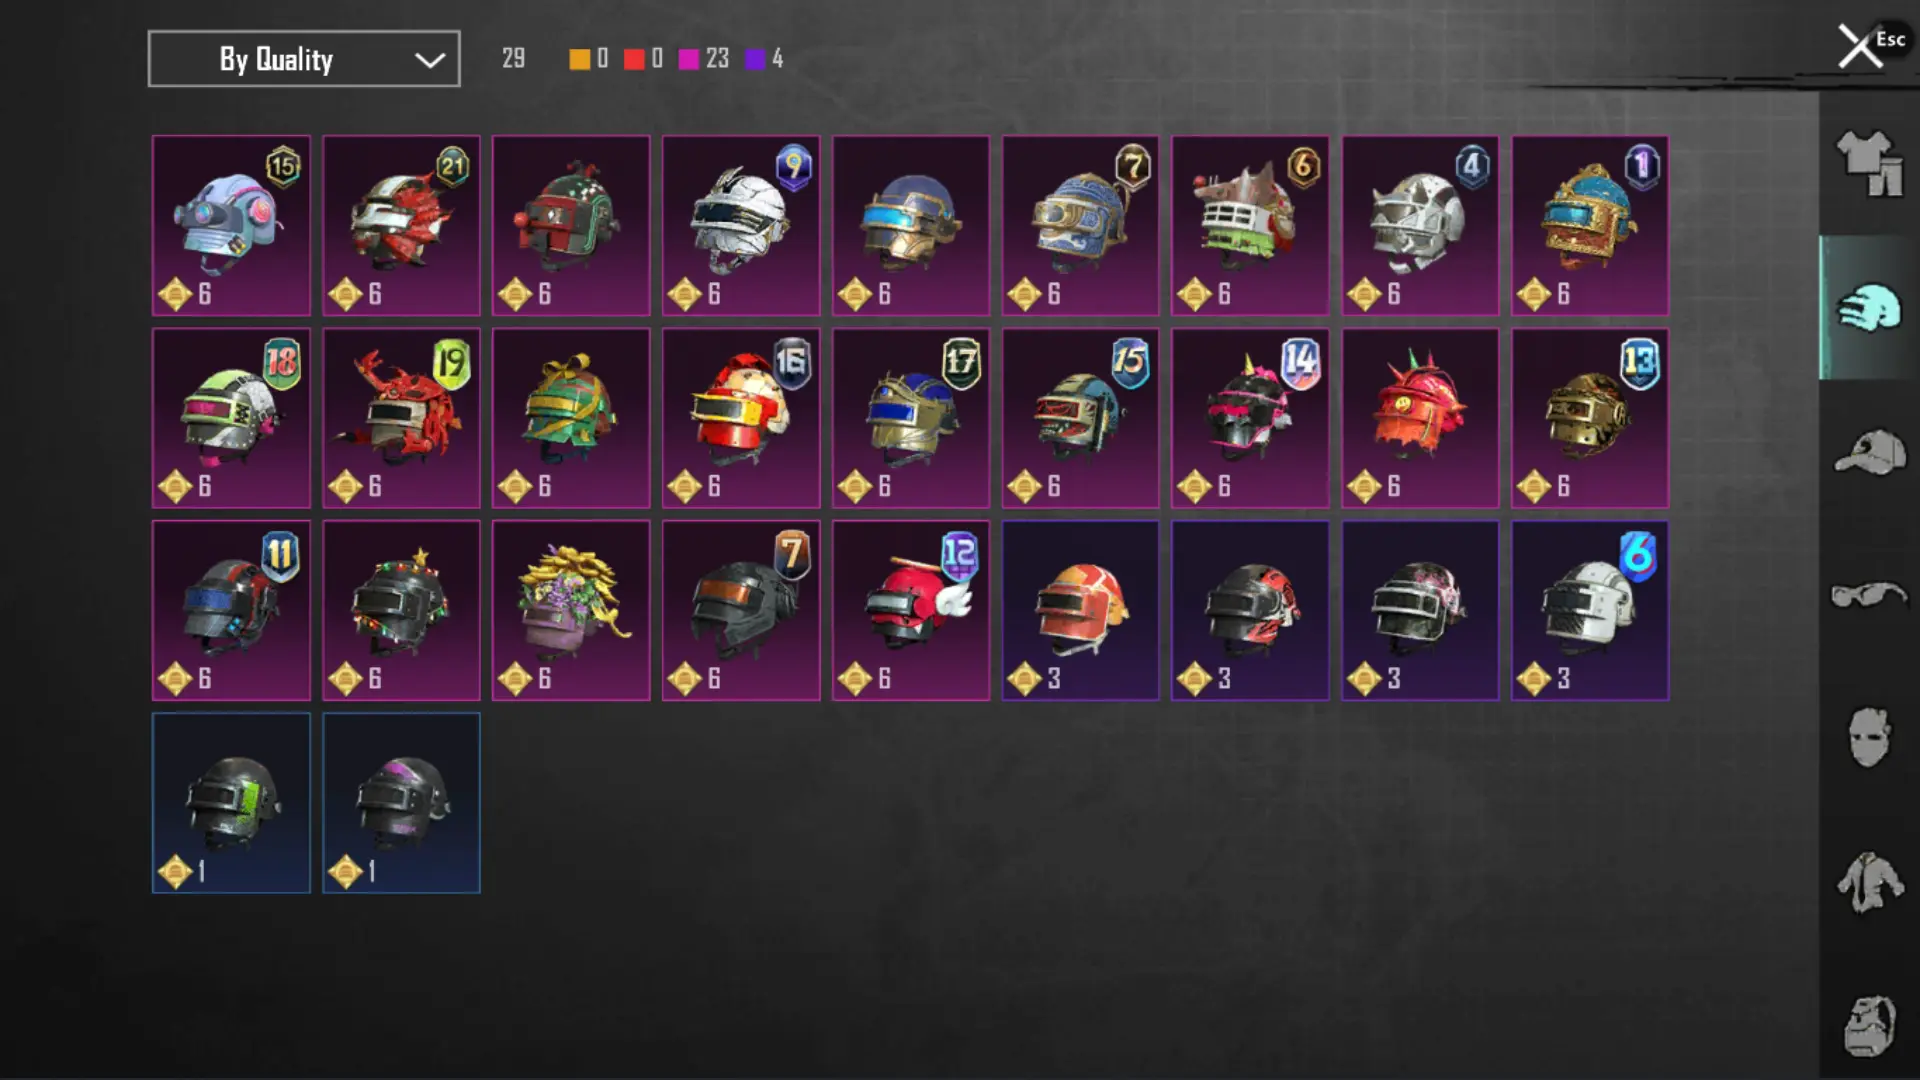Click the orange quality count swatch
1920x1080 pixels.
pyautogui.click(x=580, y=59)
